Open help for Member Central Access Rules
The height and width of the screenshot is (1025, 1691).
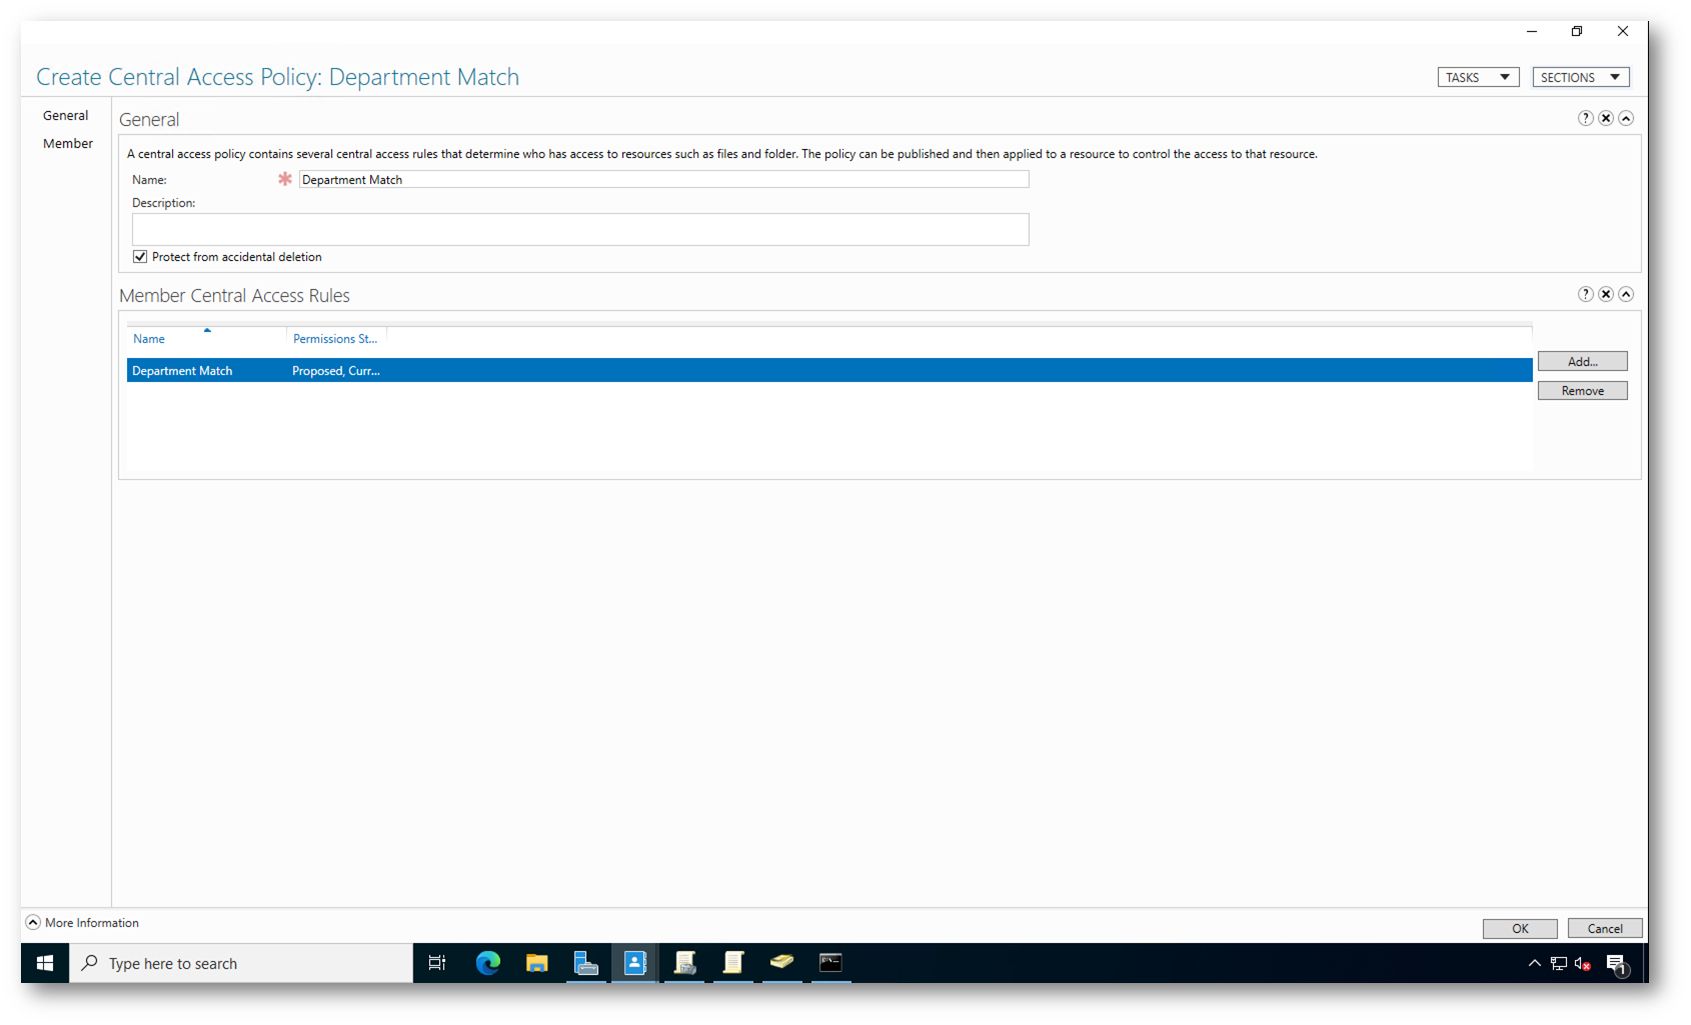point(1585,294)
